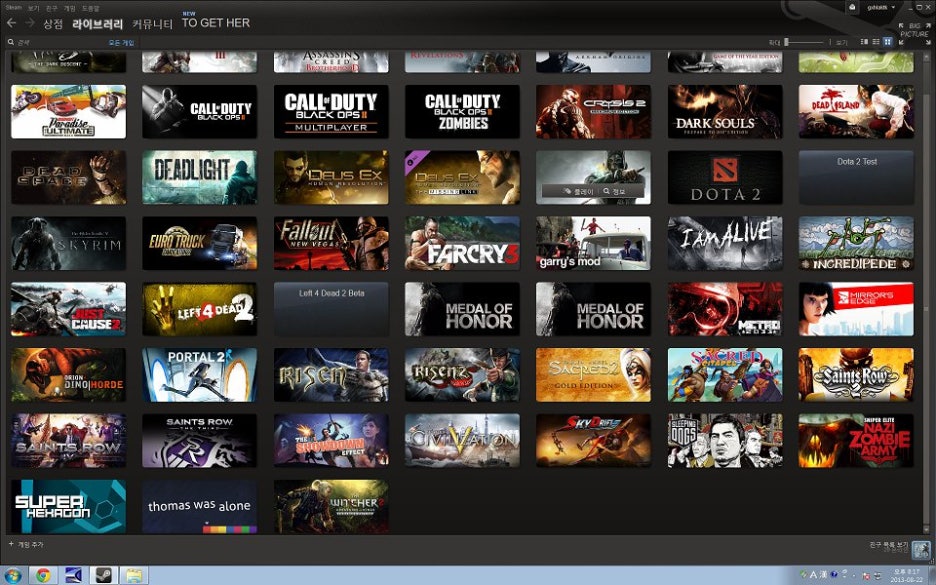Select the Sacred 2 Gold Edition tile
The image size is (936, 585).
pos(593,375)
